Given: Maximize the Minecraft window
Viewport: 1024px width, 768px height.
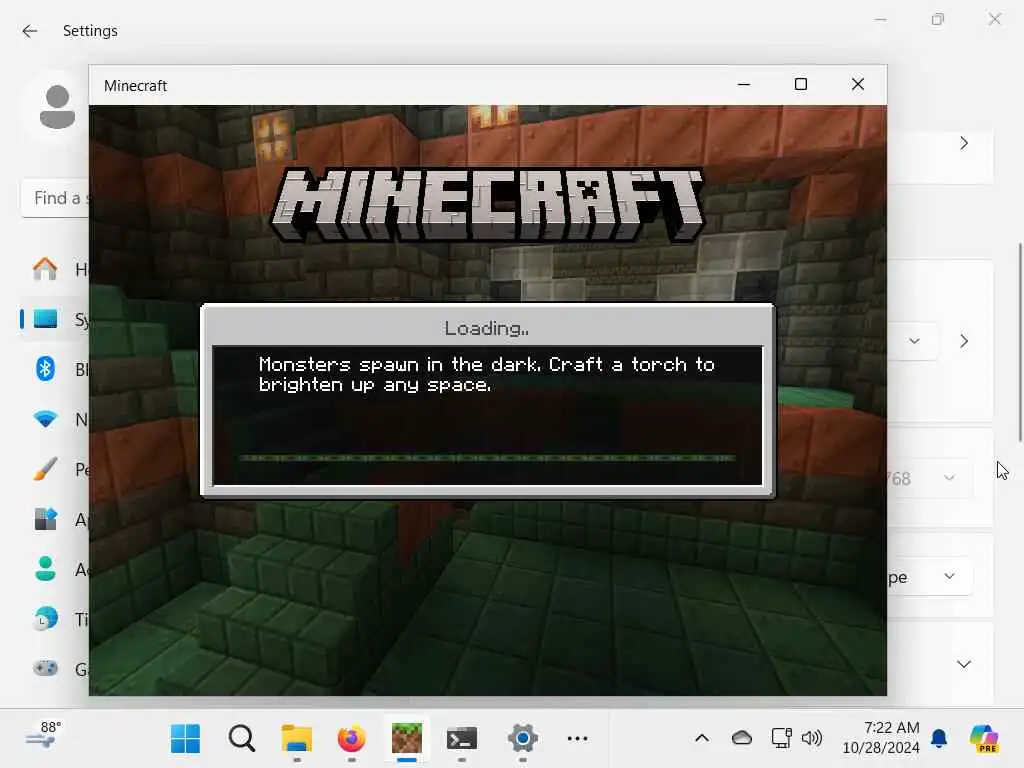Looking at the screenshot, I should click(801, 85).
